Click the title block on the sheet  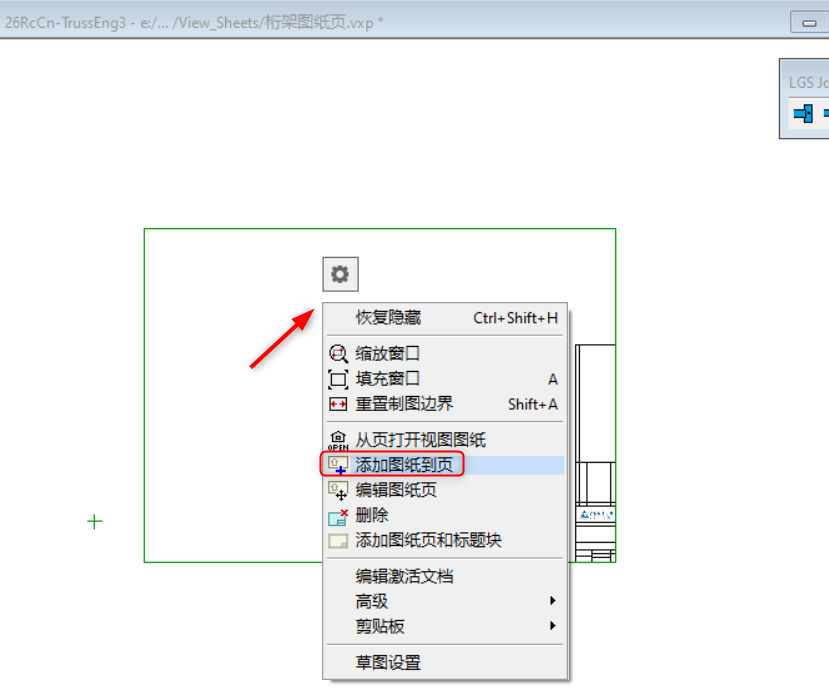coord(595,453)
